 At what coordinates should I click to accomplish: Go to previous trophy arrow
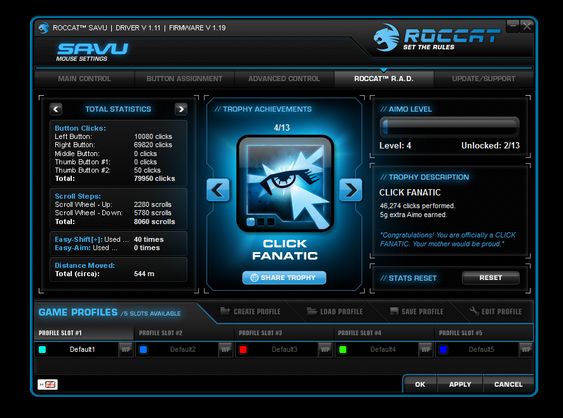(x=218, y=190)
